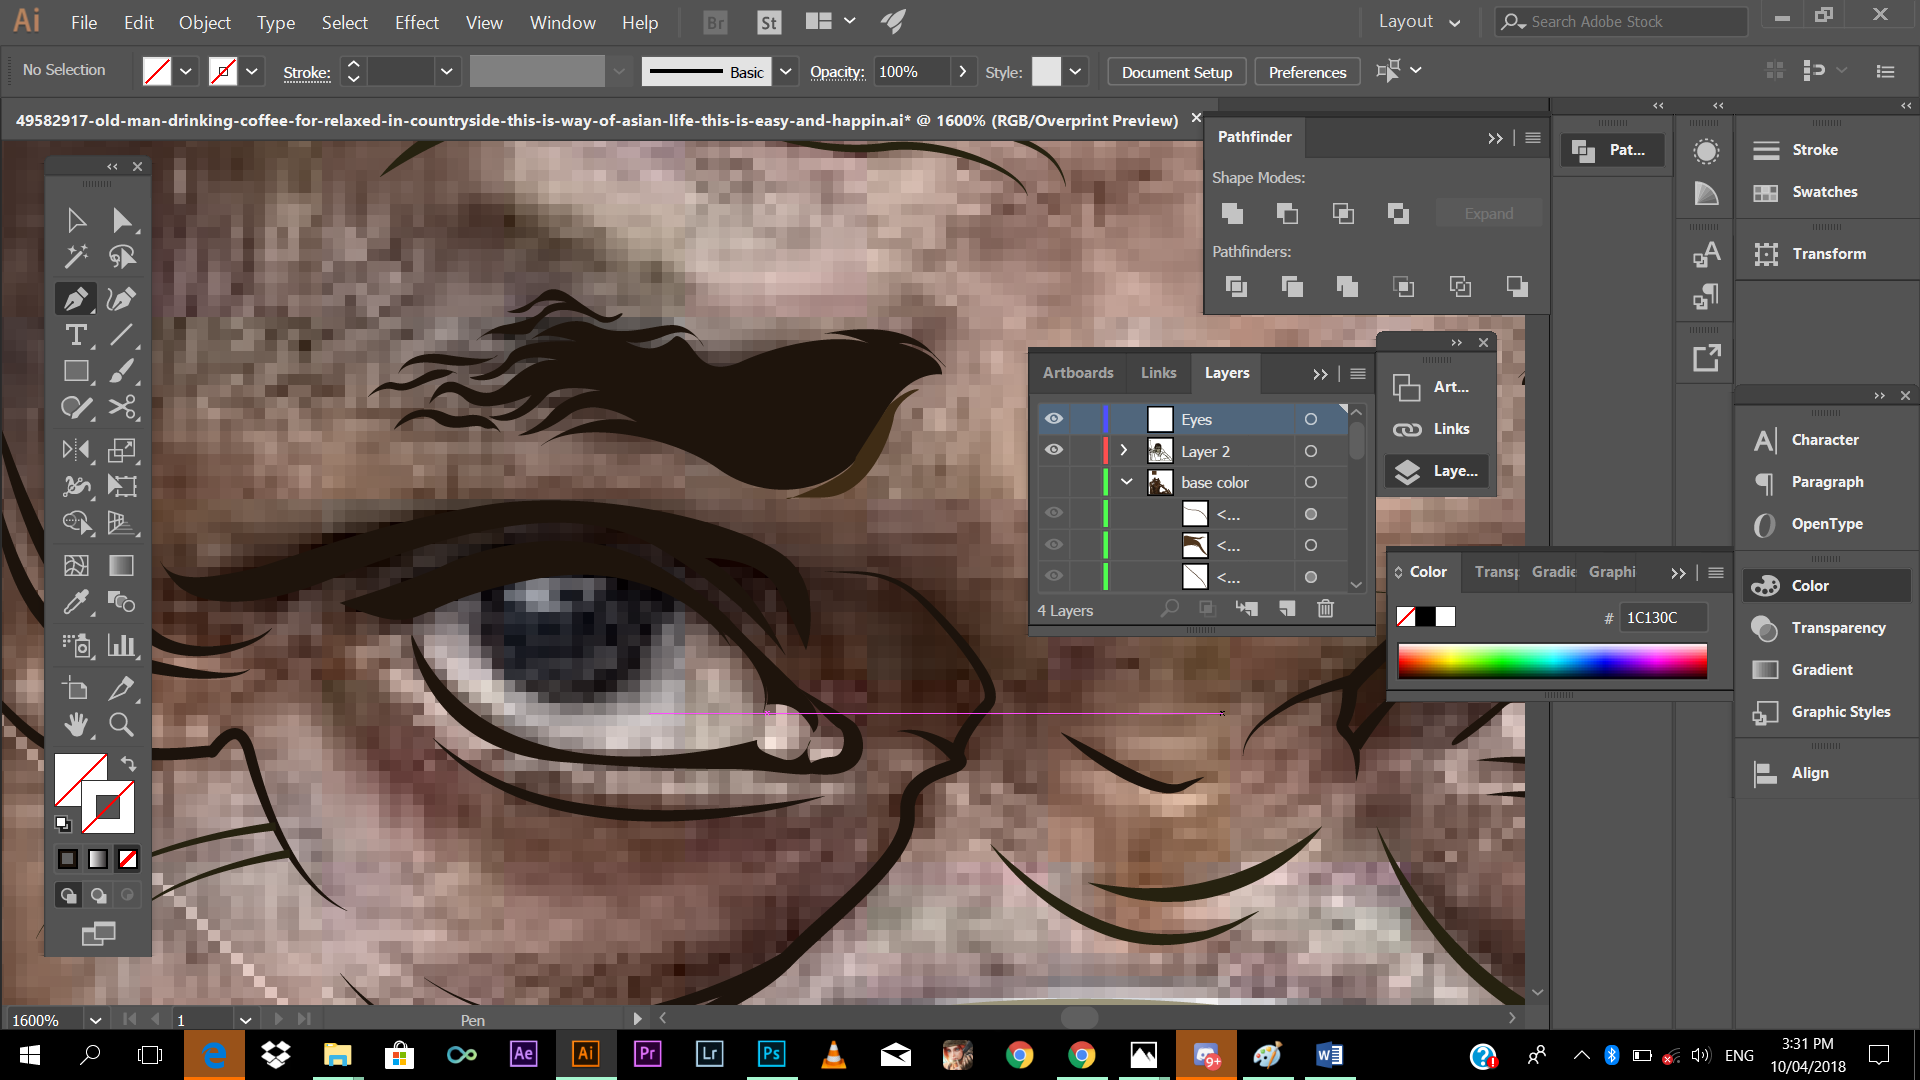The height and width of the screenshot is (1080, 1920).
Task: Select the Curvature tool
Action: tap(122, 298)
